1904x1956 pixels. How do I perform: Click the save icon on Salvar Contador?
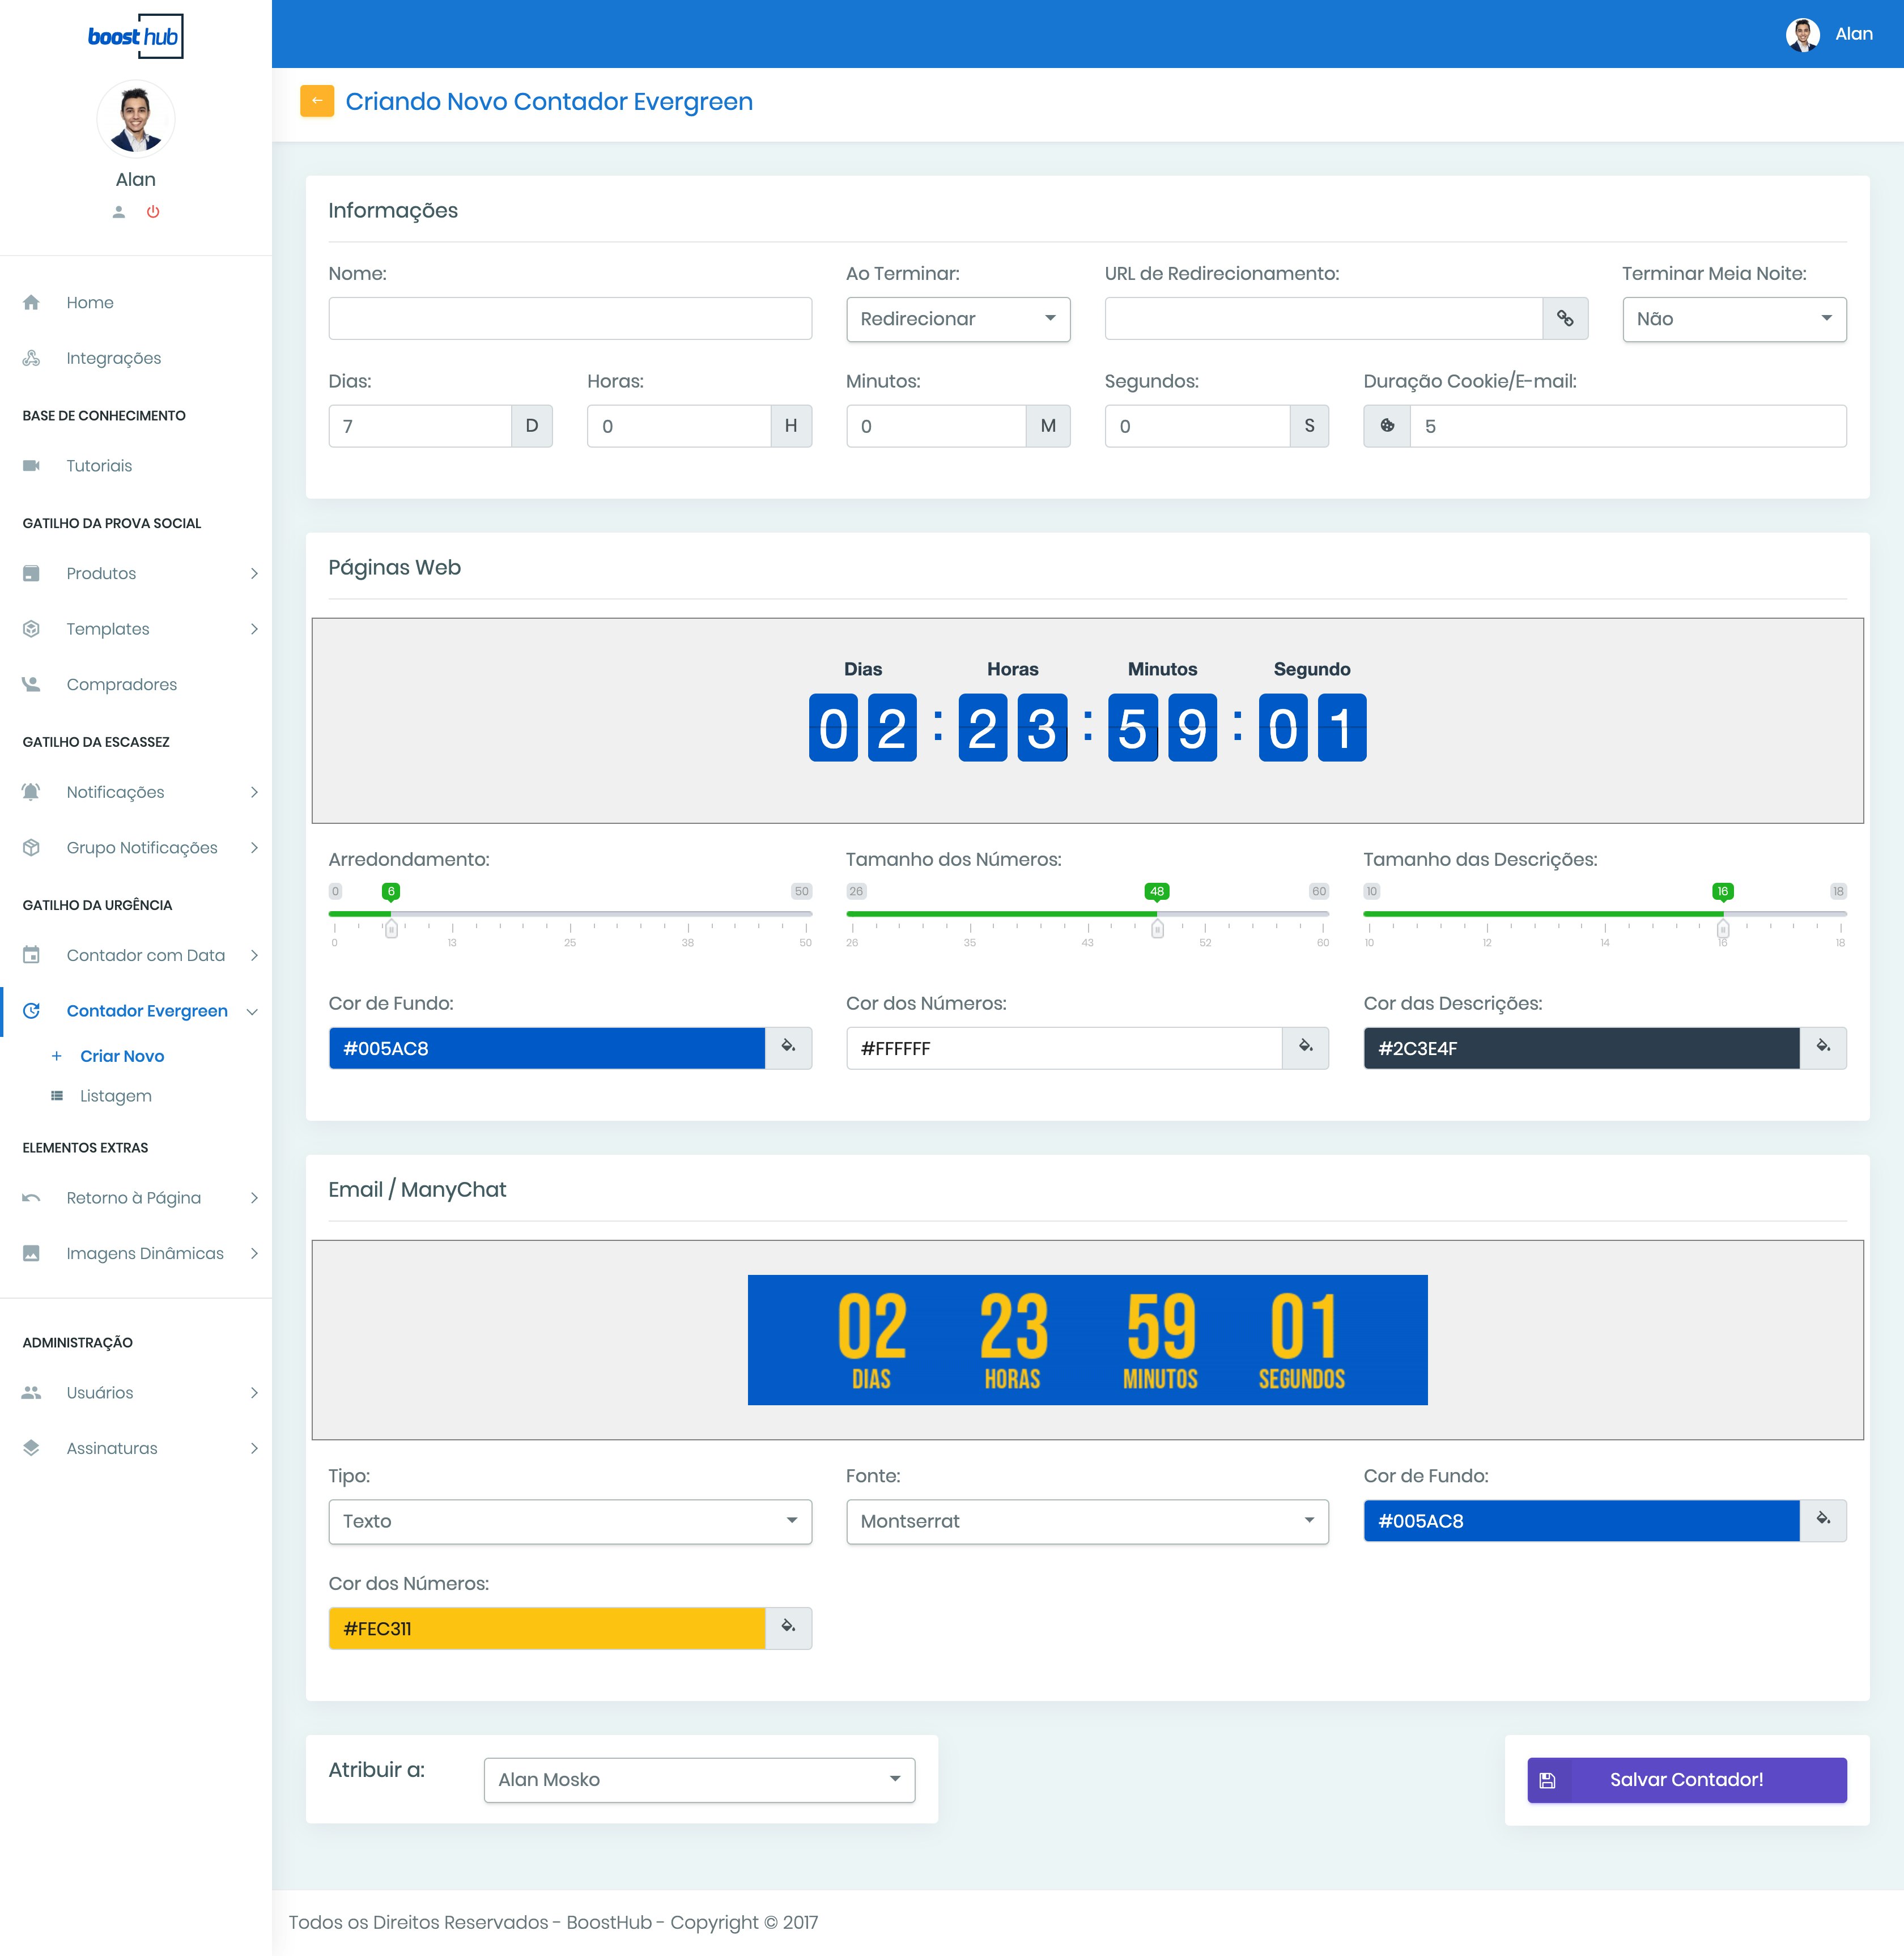click(x=1548, y=1780)
